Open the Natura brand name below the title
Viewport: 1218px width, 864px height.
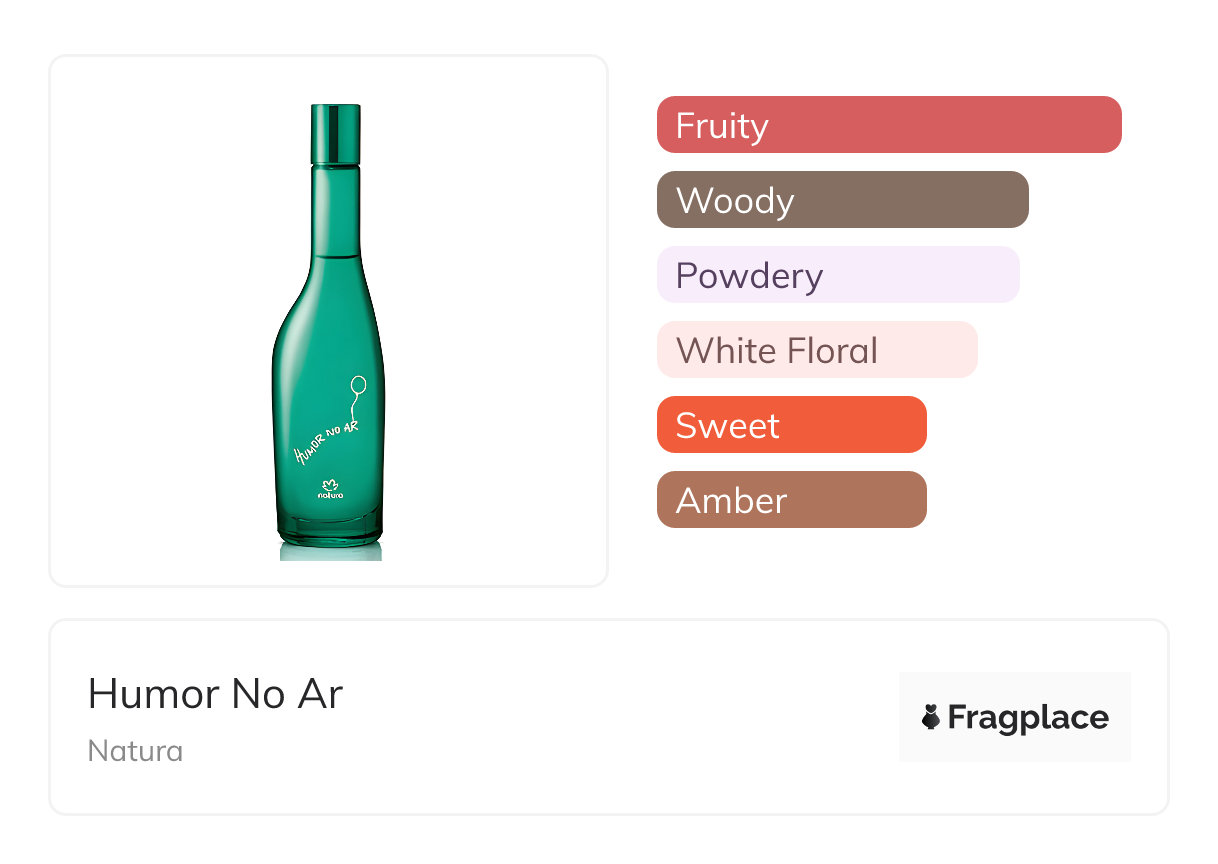tap(135, 751)
